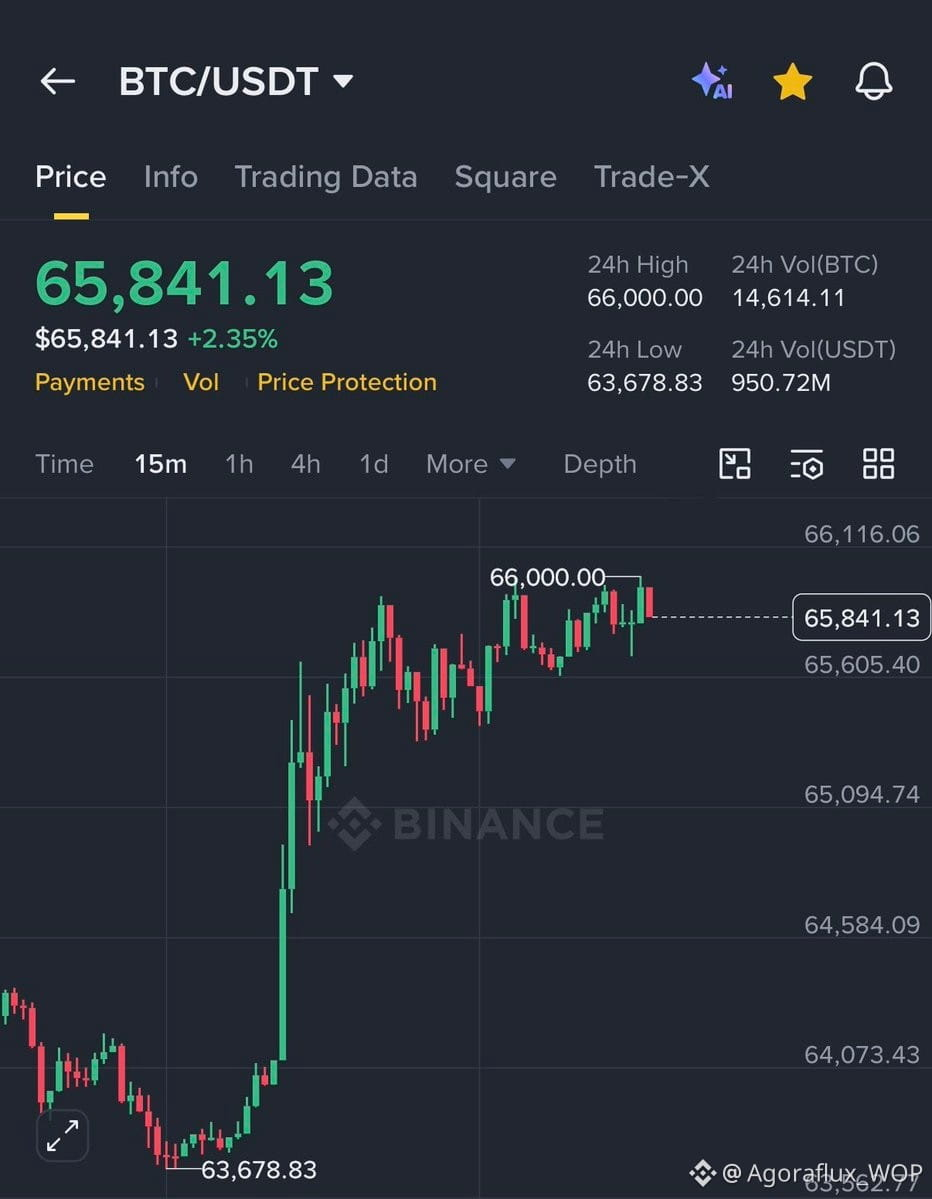Tap the 64,584.09 axis label
This screenshot has width=932, height=1199.
[x=862, y=925]
